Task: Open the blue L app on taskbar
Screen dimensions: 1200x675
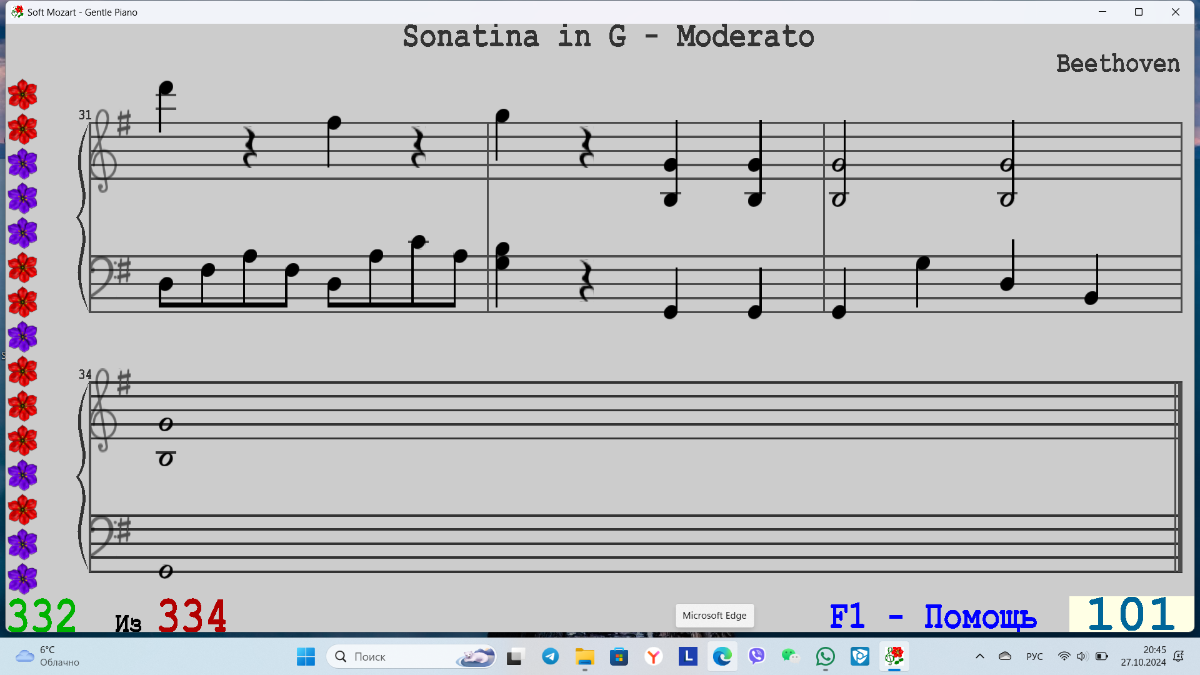Action: [688, 656]
